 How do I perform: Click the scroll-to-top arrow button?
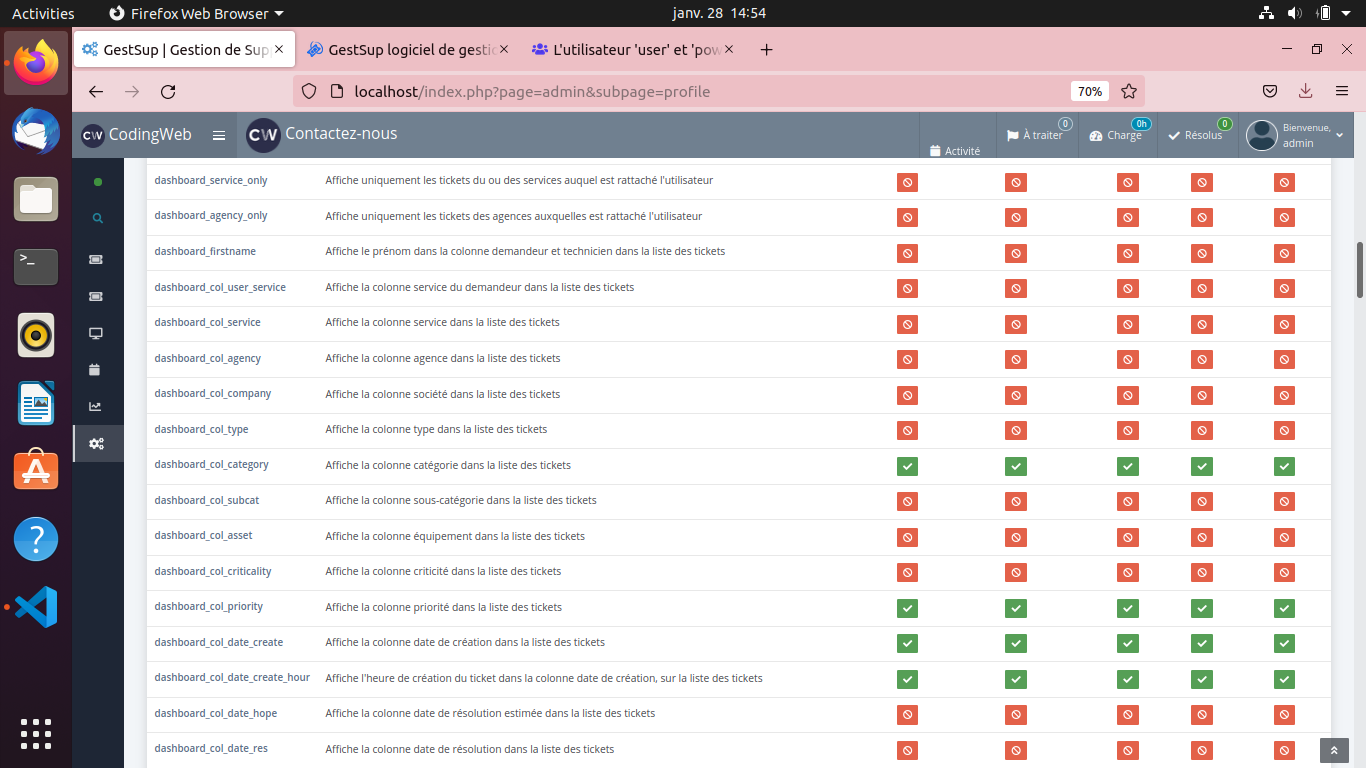(x=1333, y=751)
